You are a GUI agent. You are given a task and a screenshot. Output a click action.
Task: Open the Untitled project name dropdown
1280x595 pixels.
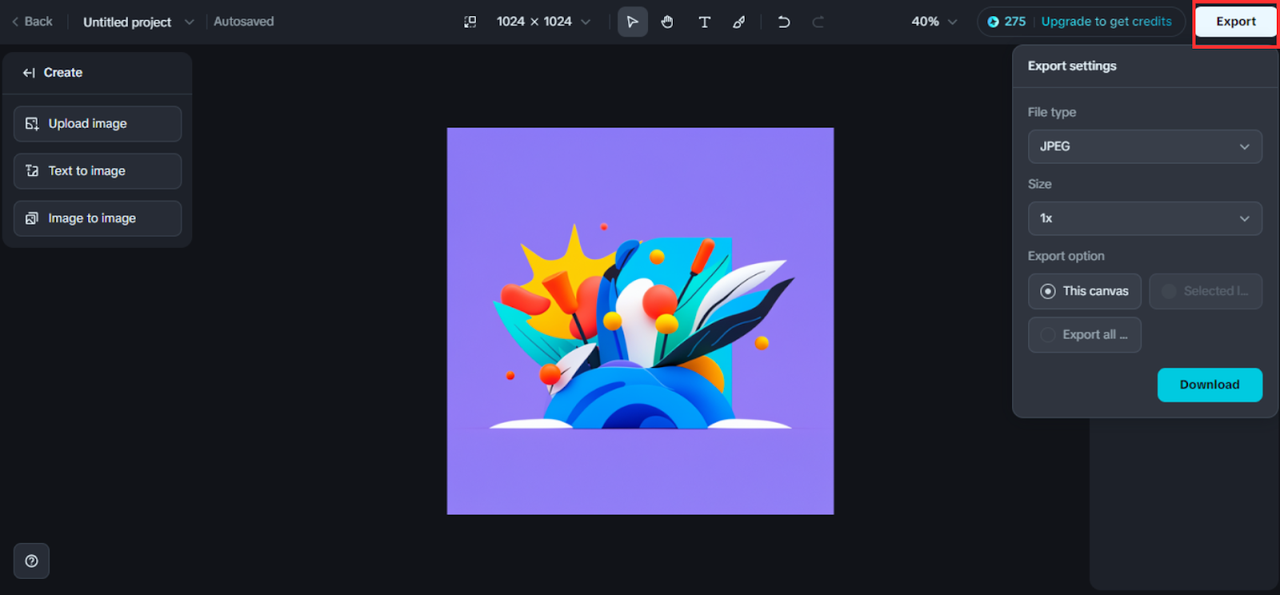138,22
